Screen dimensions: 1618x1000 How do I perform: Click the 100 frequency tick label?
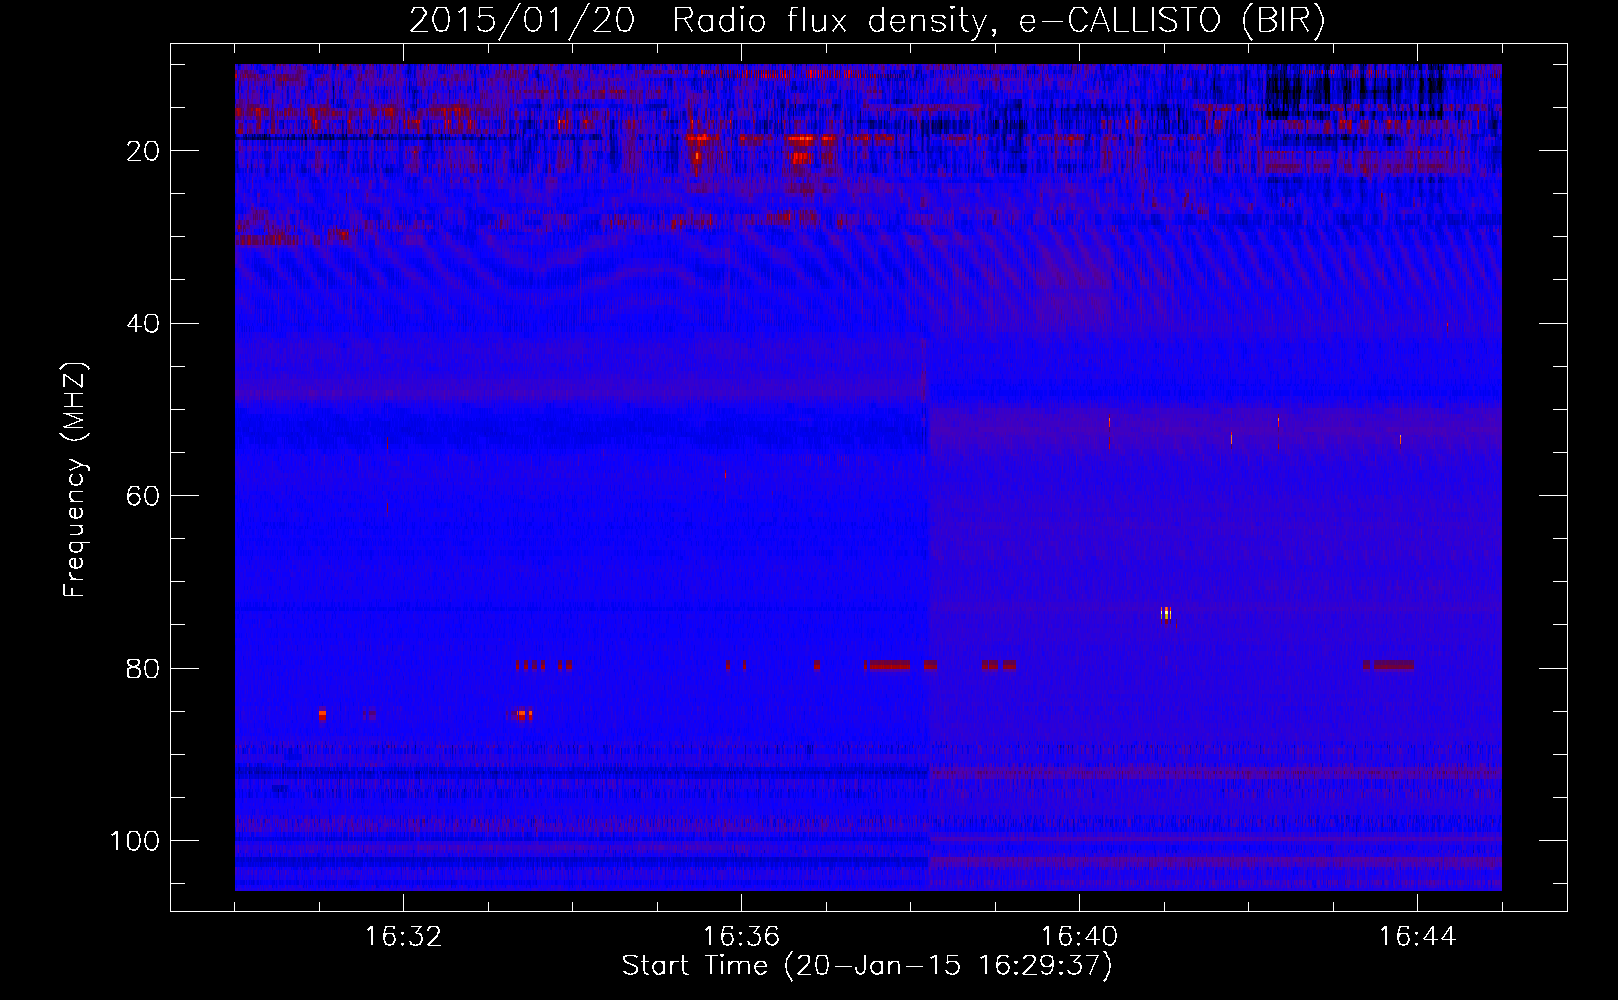click(135, 841)
